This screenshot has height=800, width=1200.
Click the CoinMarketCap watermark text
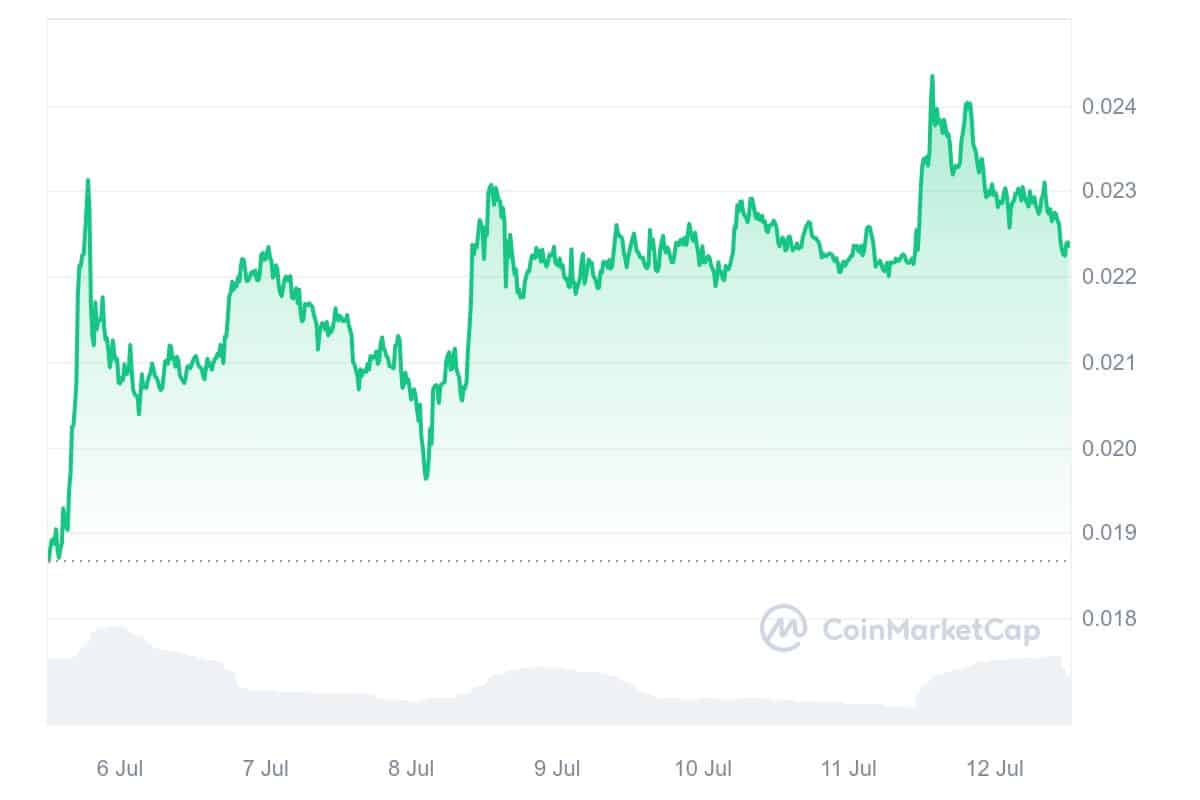(930, 630)
